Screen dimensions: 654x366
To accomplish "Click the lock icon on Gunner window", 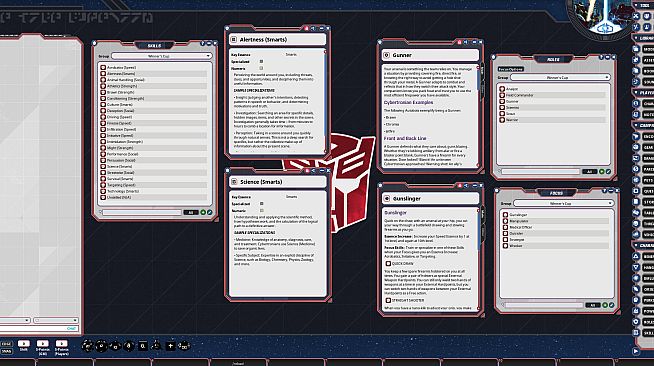I will point(460,43).
